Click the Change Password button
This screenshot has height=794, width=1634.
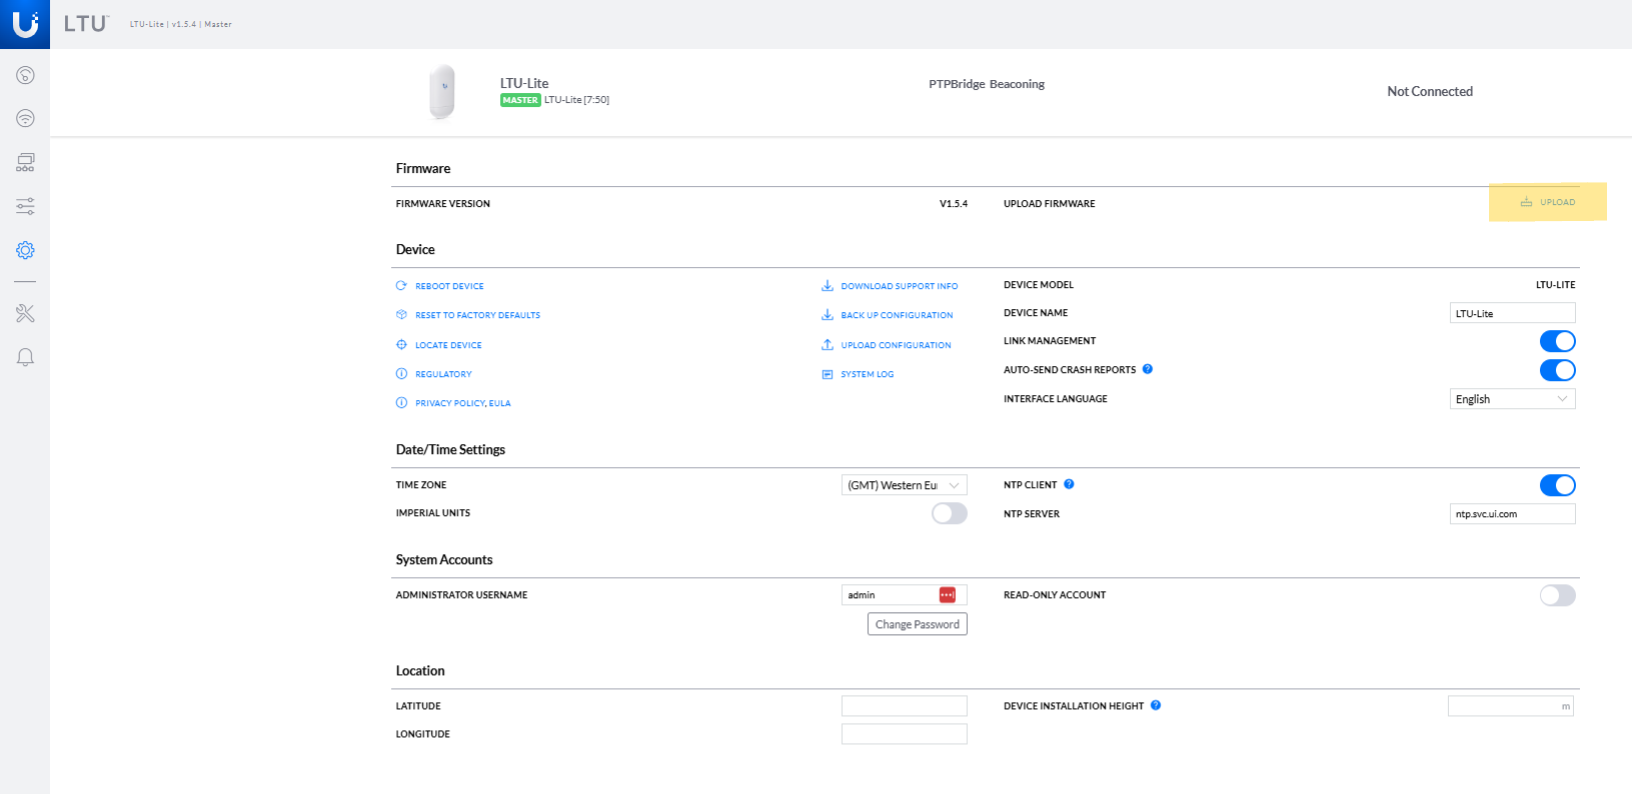coord(917,624)
